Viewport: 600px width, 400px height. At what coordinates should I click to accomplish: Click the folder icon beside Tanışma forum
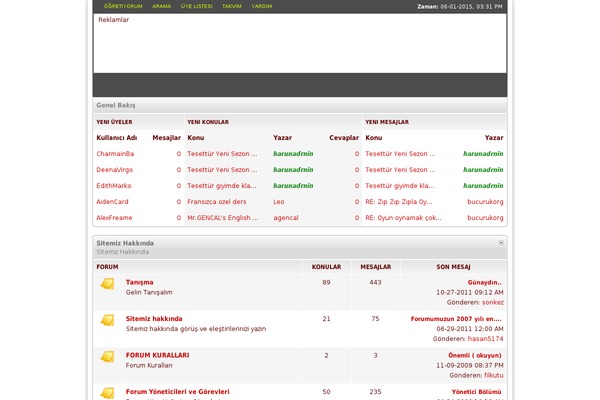(x=107, y=284)
